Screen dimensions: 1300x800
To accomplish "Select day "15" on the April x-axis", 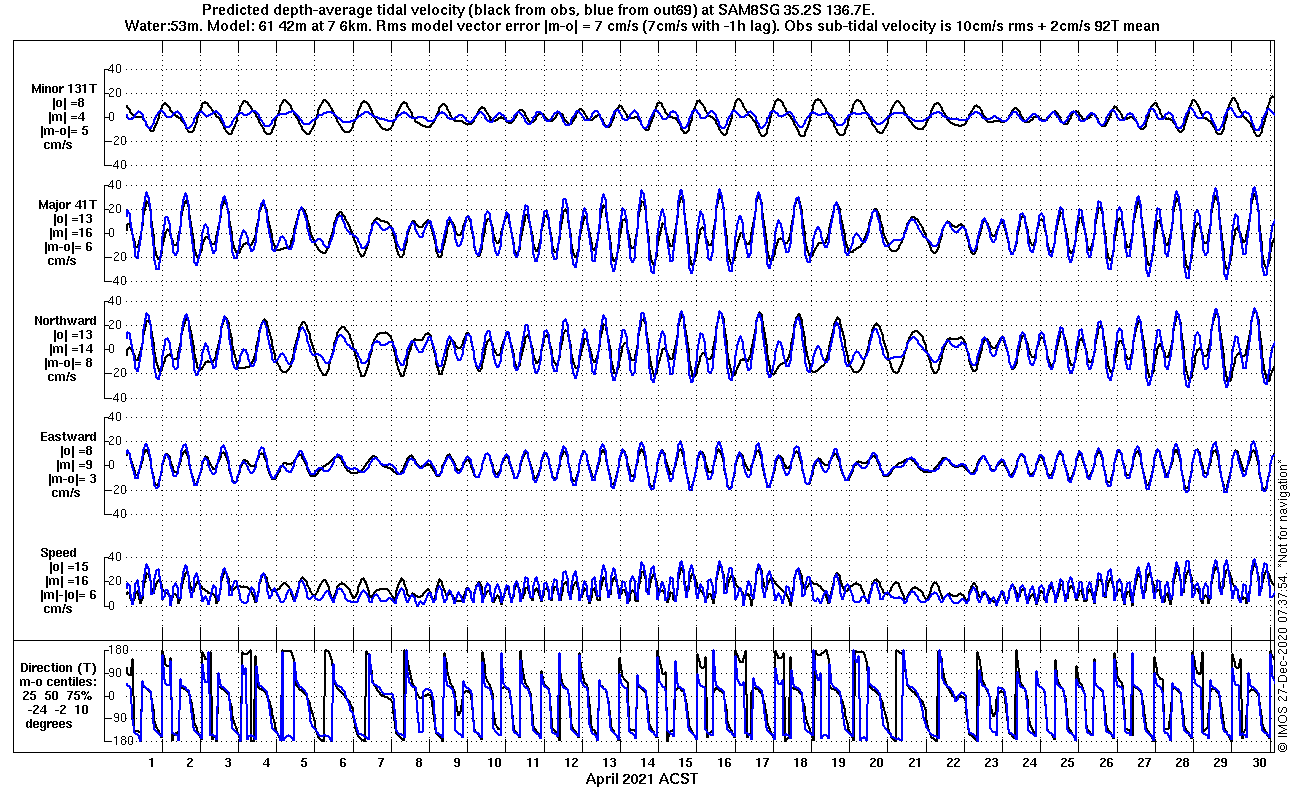I will 686,763.
